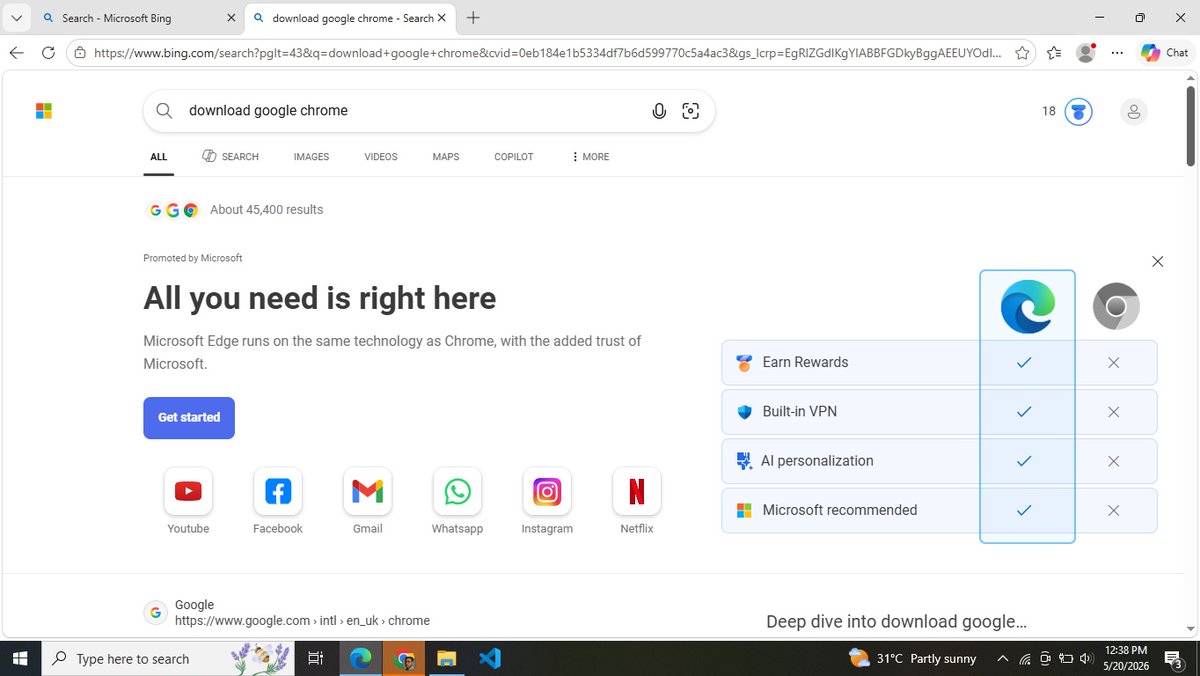Open the Youtube shortcut icon
1200x676 pixels.
[x=188, y=491]
